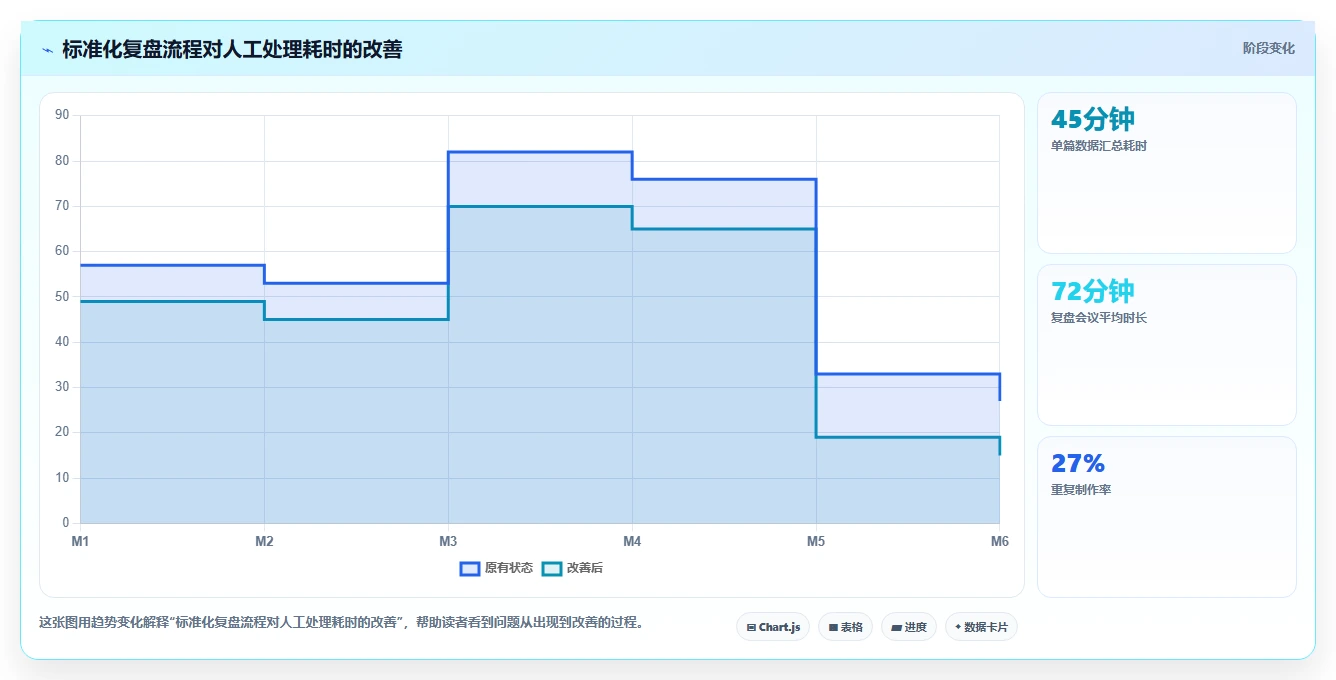The height and width of the screenshot is (680, 1336).
Task: Click the 30 y-axis tick label
Action: (62, 387)
